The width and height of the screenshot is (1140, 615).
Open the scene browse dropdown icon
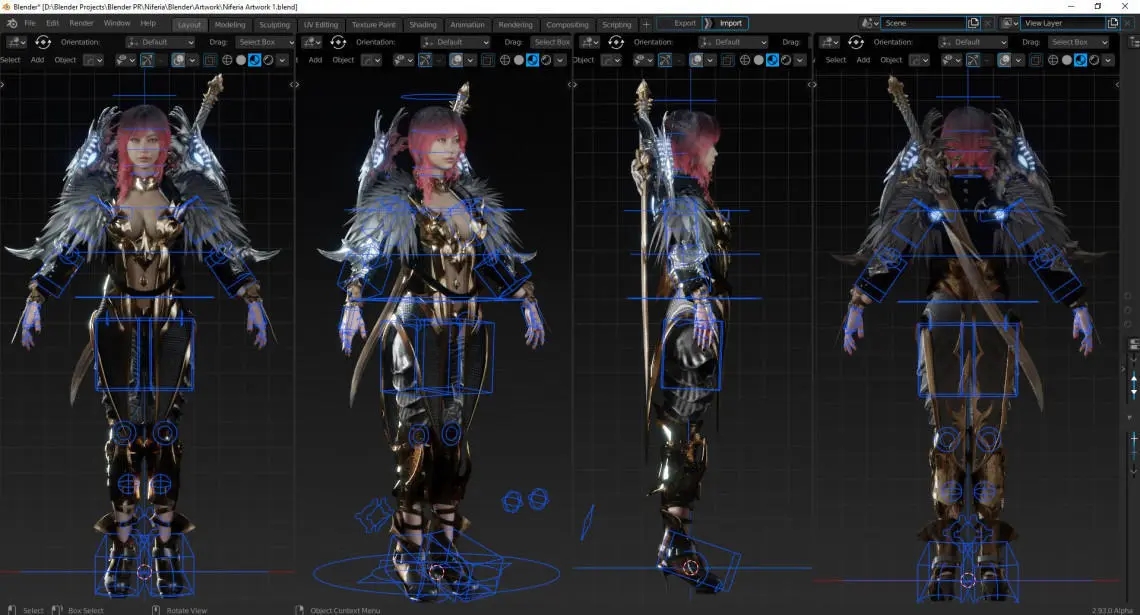click(x=870, y=23)
